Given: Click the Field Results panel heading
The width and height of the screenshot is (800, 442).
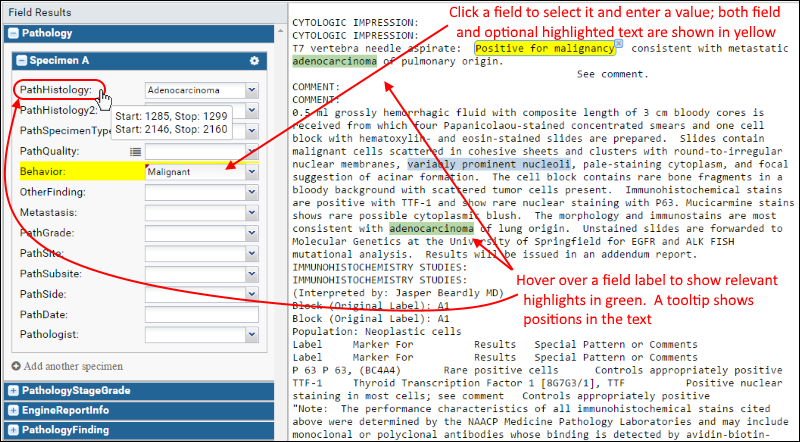Looking at the screenshot, I should (x=40, y=12).
